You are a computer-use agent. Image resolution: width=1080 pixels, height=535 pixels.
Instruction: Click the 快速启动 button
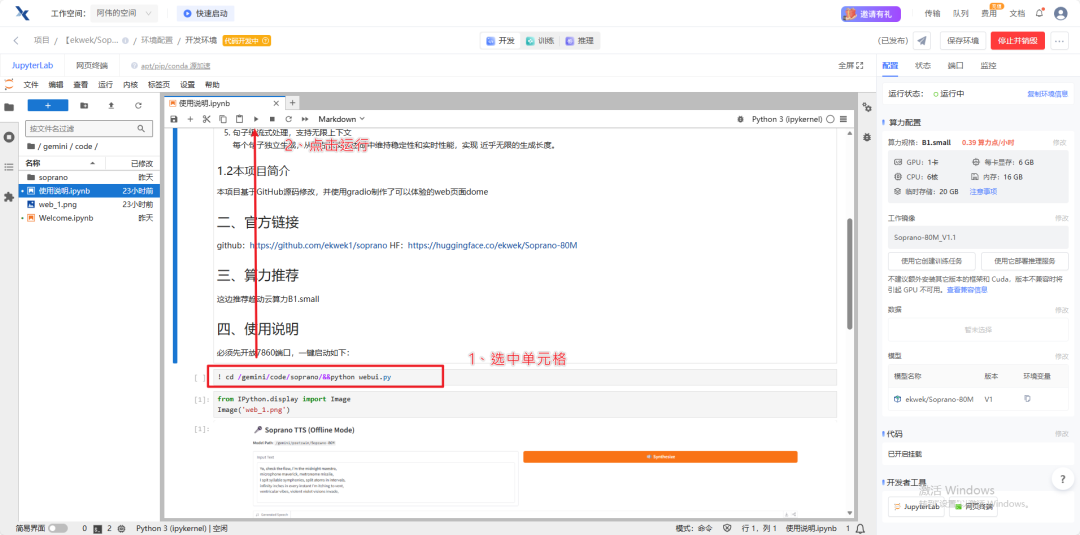coord(205,13)
